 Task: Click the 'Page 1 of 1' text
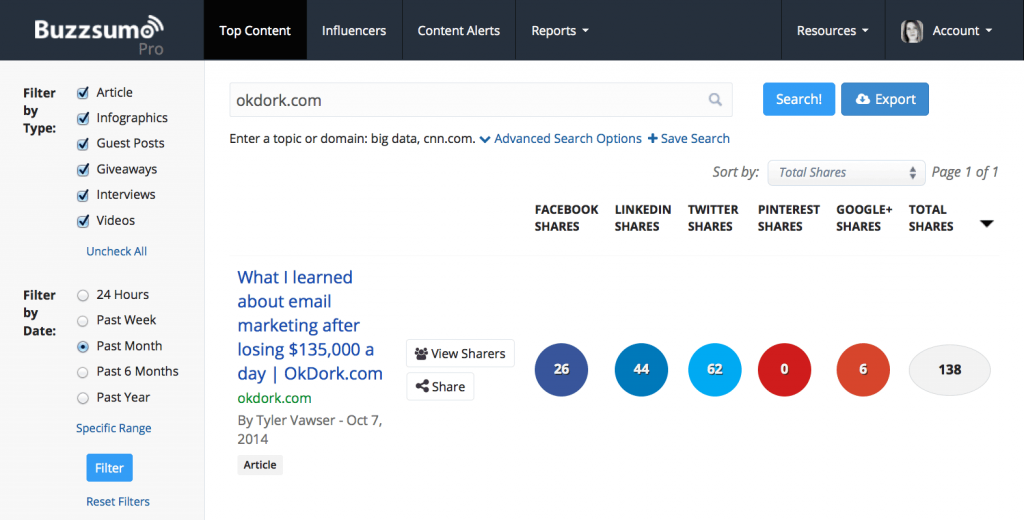pos(965,172)
